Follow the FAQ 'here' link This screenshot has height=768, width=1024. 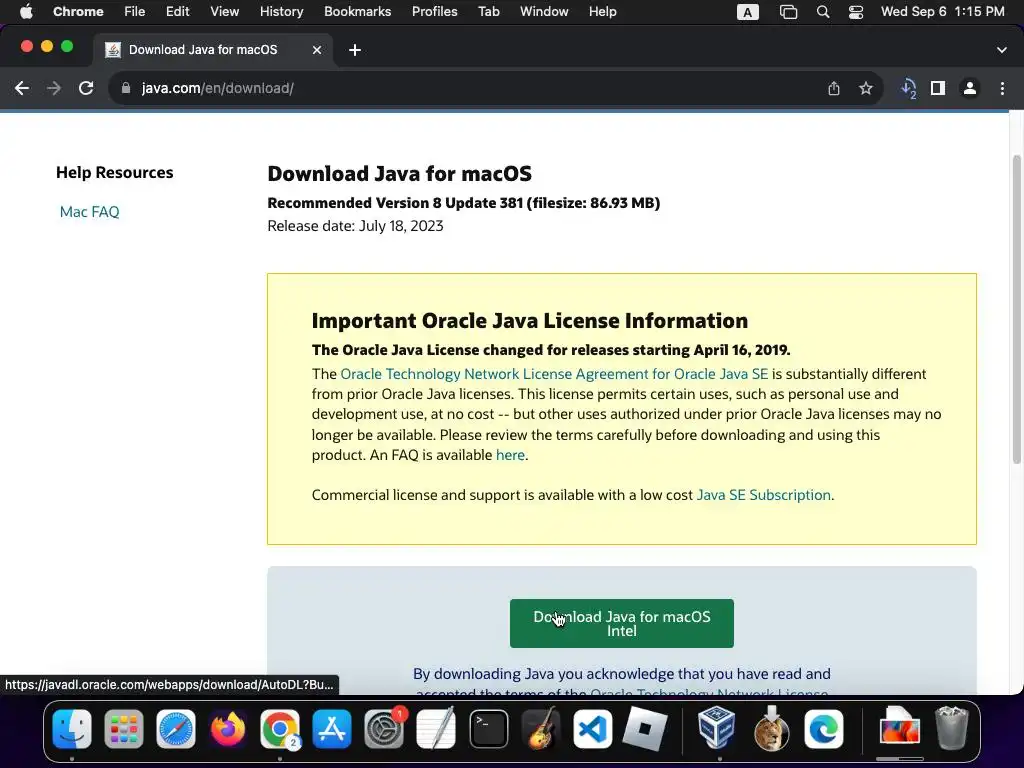tap(510, 455)
